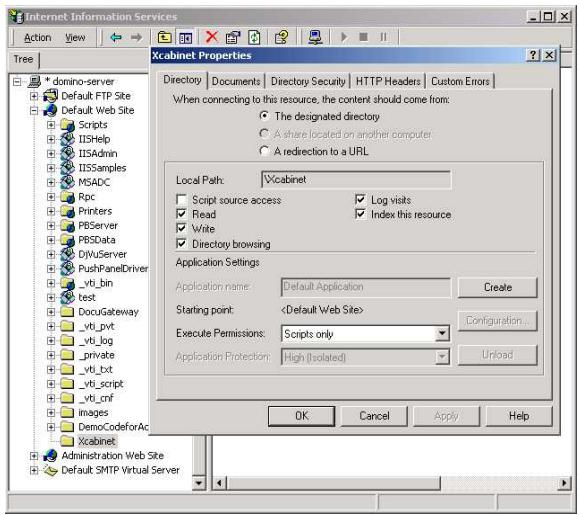Click the Up one level folder icon

[x=165, y=37]
